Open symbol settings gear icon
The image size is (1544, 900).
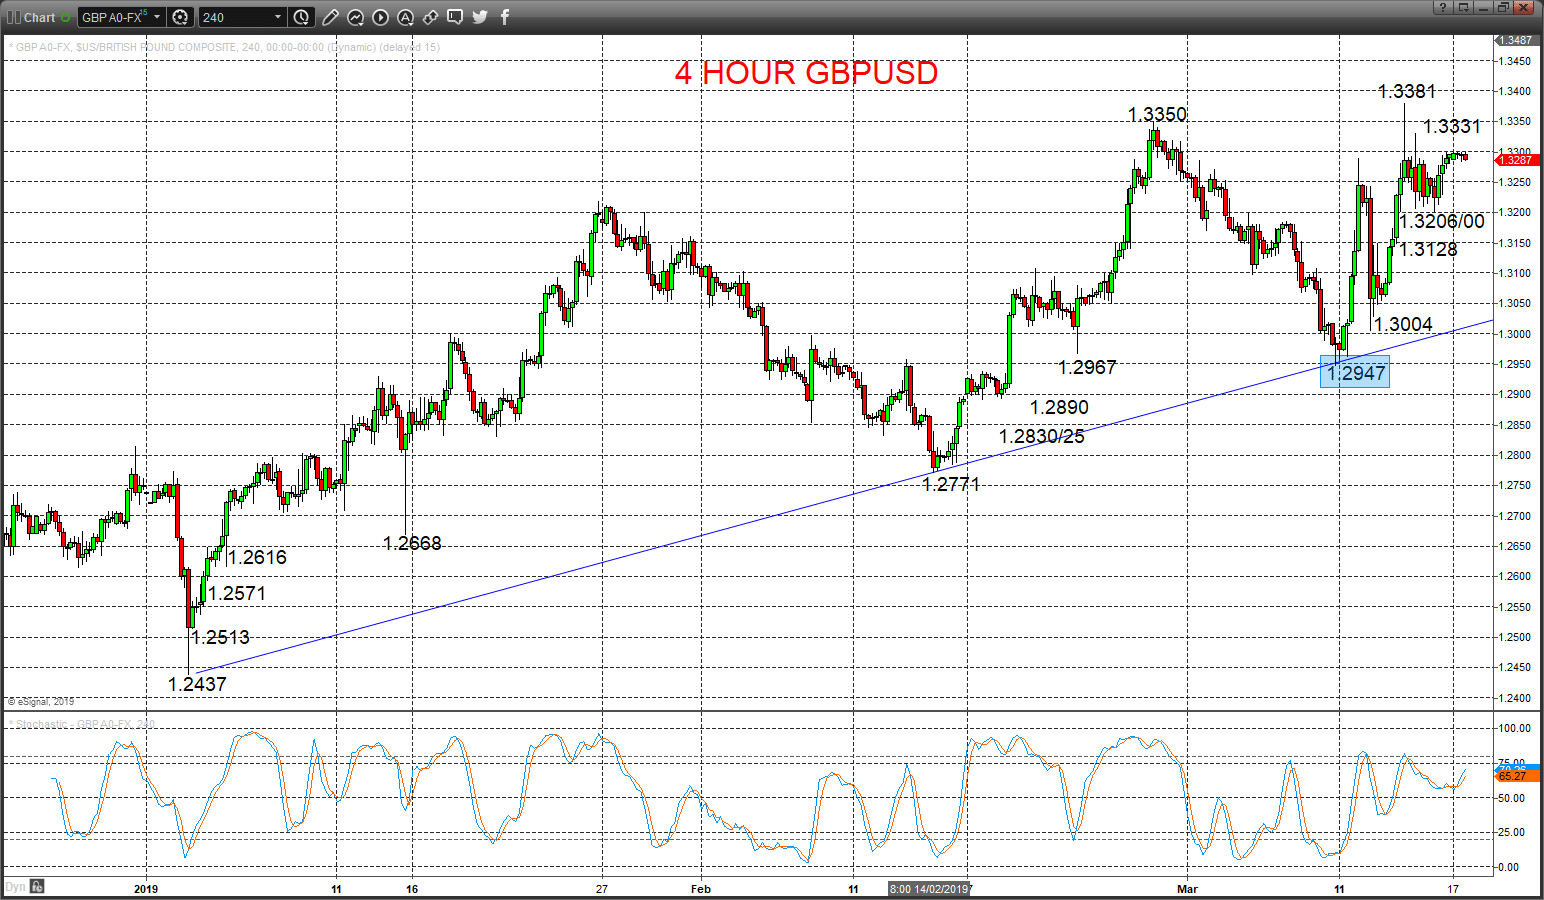click(x=180, y=17)
